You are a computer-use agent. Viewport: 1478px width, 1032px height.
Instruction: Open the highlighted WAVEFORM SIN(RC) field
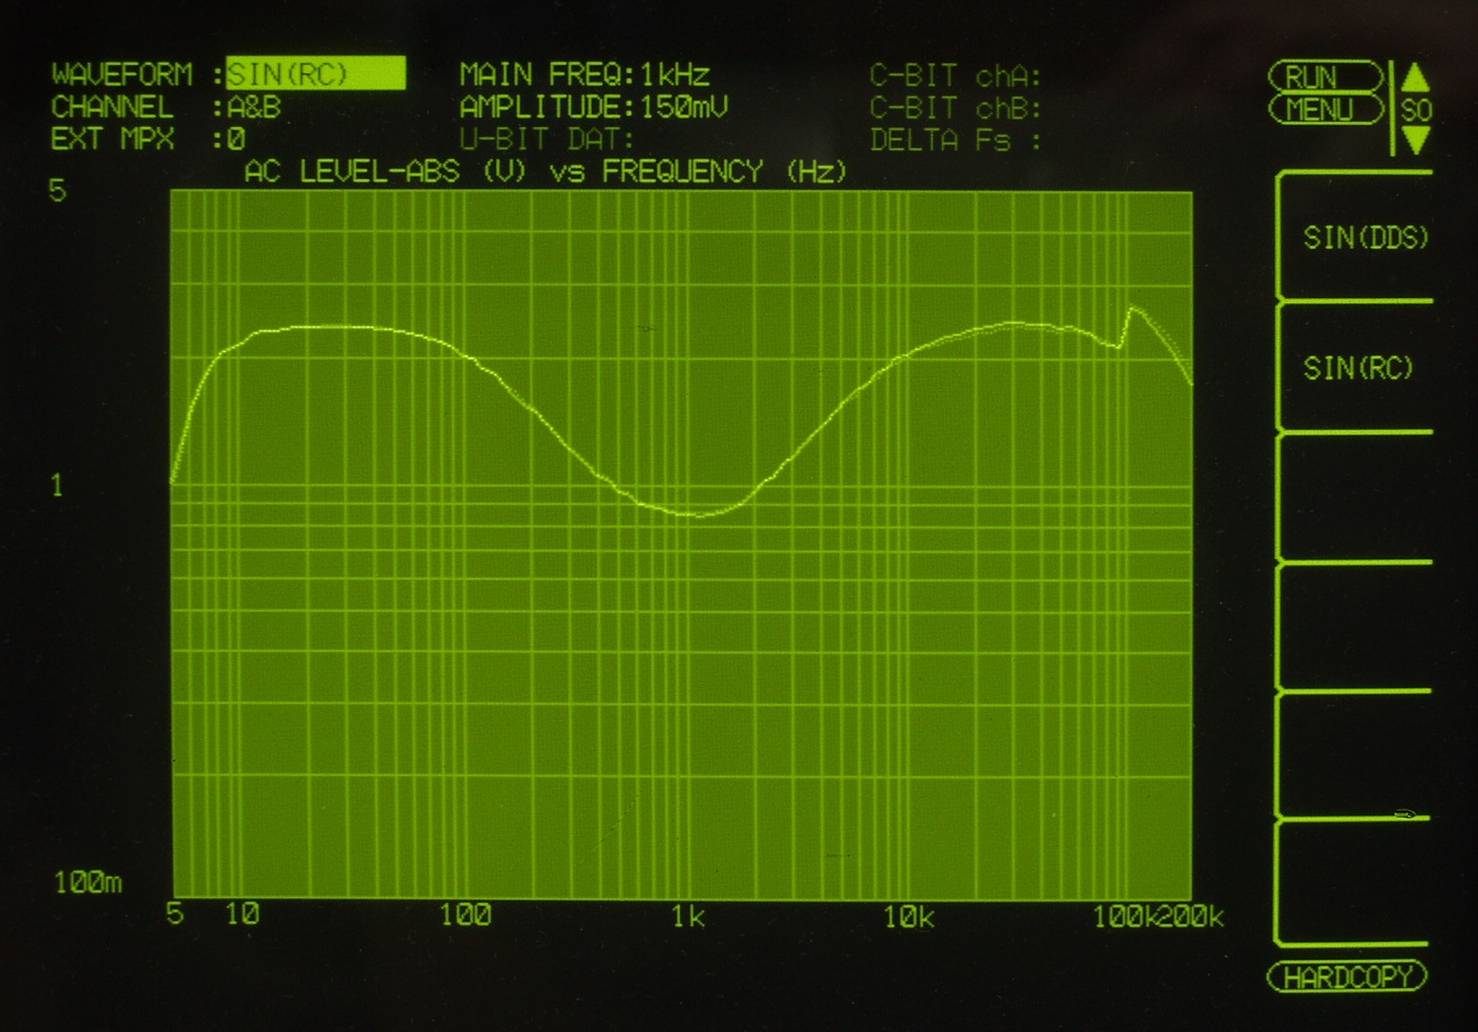315,74
